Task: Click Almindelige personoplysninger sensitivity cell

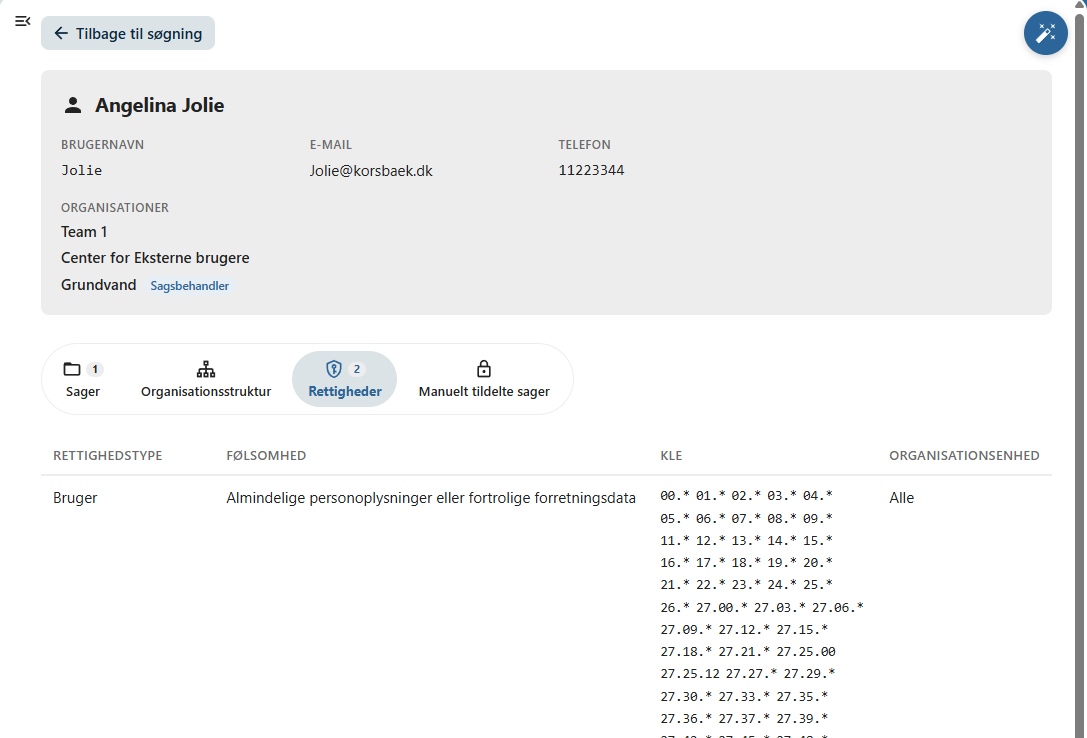Action: (431, 498)
